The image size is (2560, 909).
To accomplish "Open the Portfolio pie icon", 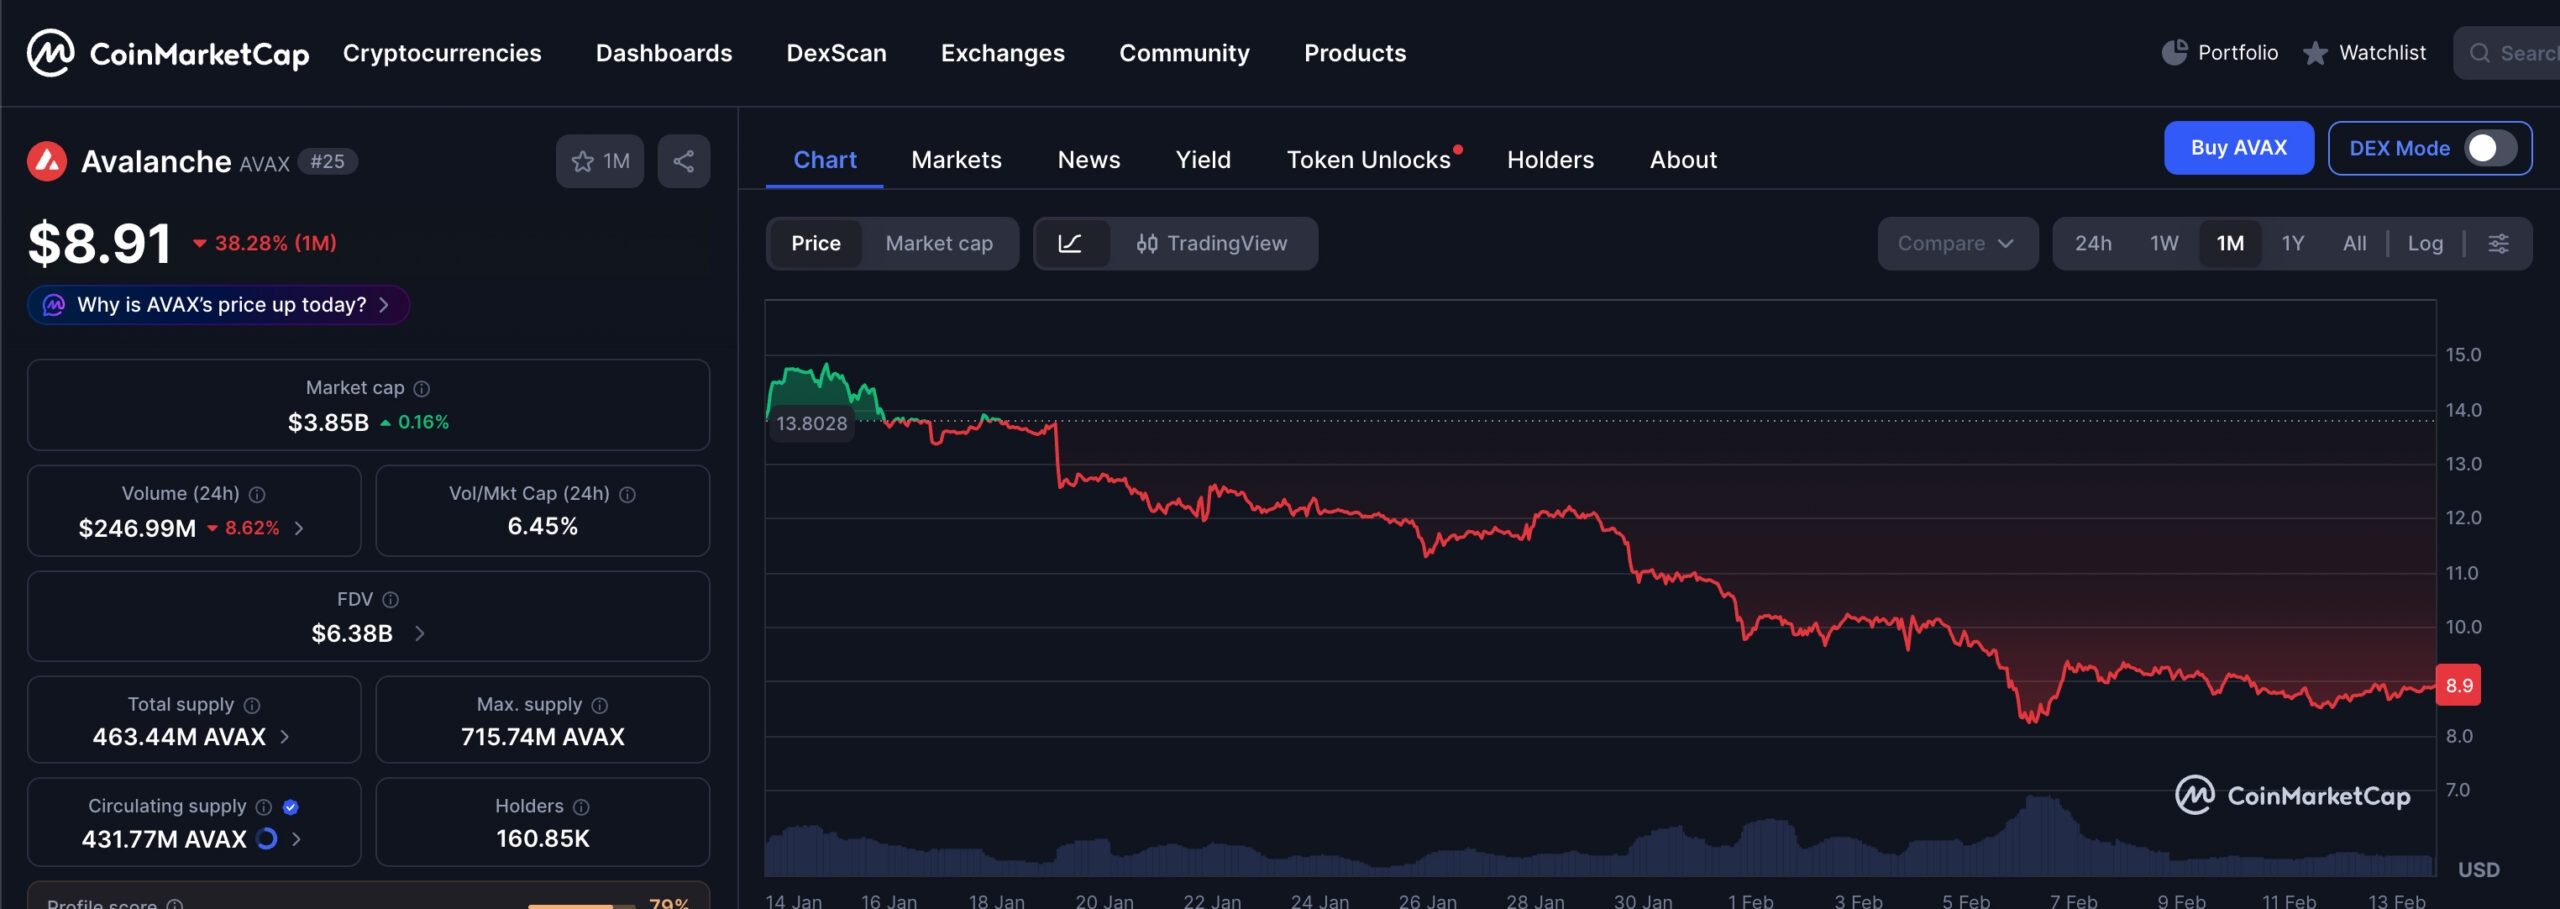I will [x=2174, y=53].
